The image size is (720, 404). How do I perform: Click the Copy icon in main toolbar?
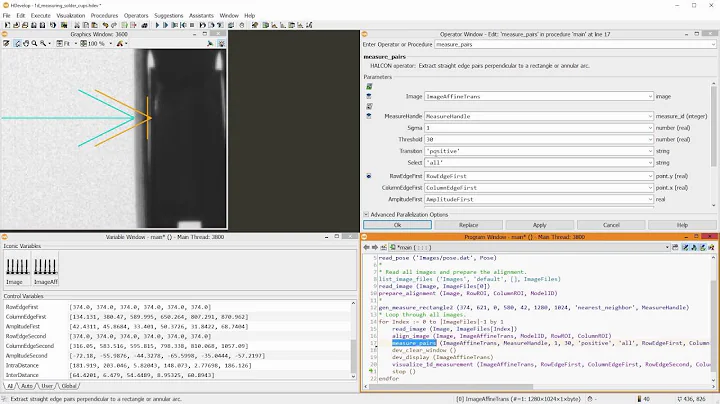85,25
